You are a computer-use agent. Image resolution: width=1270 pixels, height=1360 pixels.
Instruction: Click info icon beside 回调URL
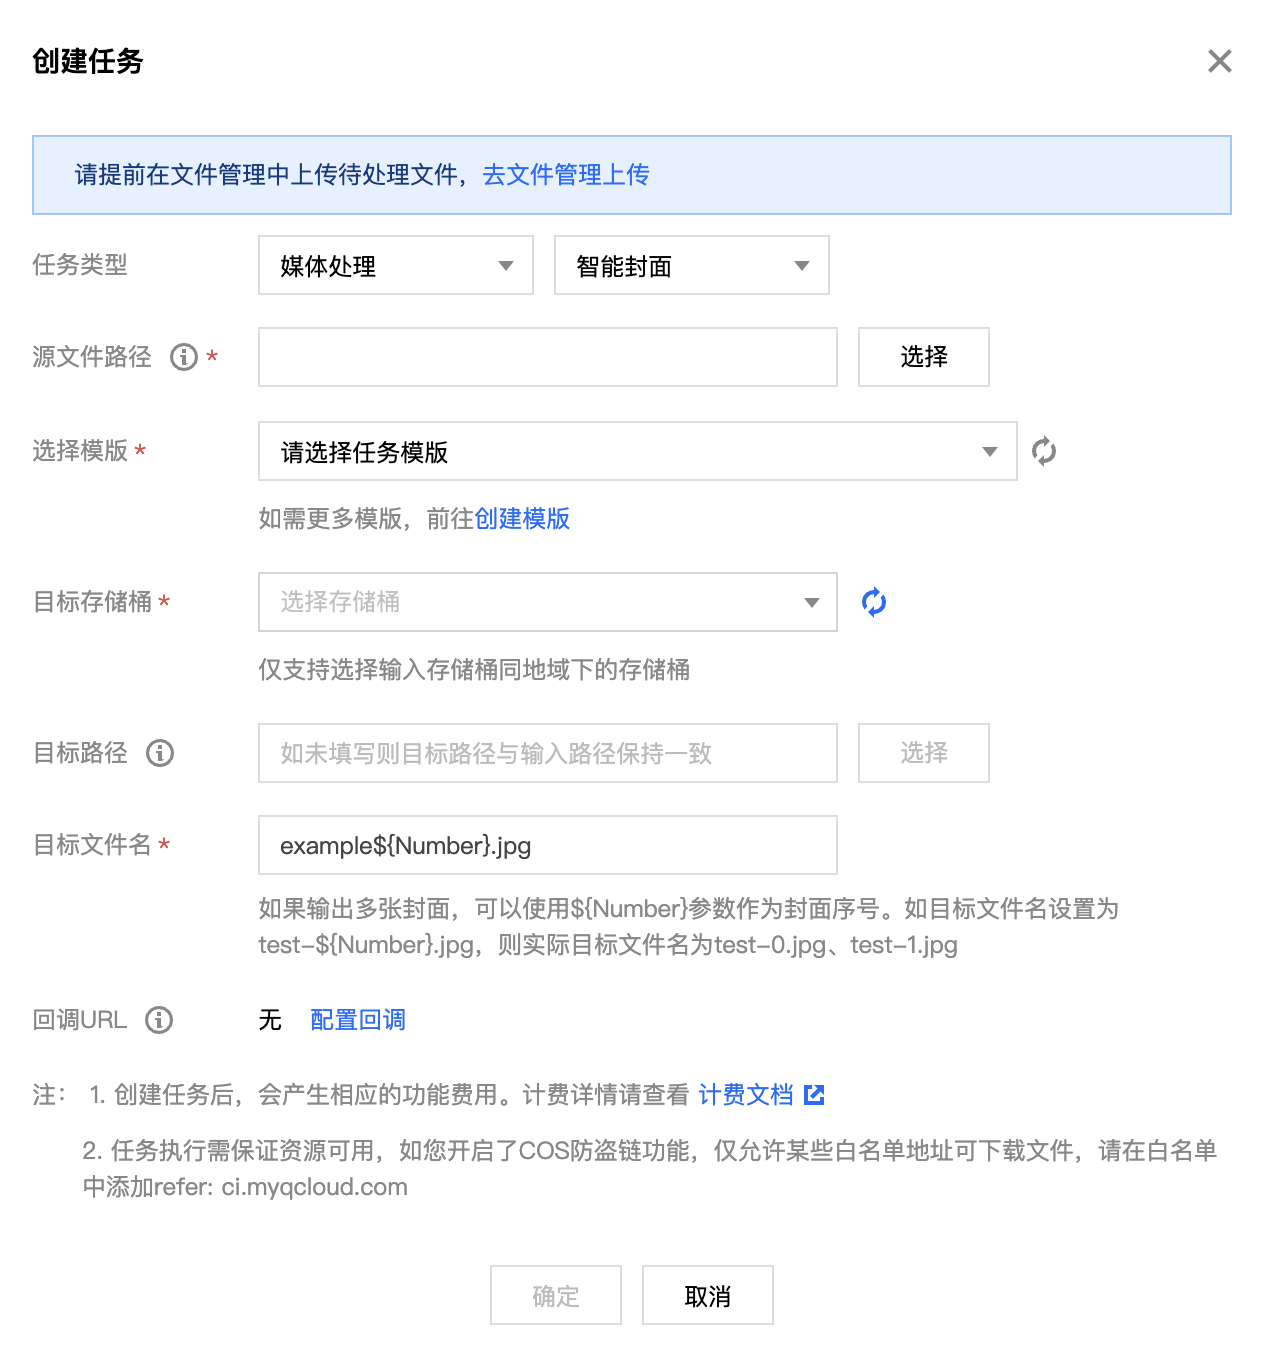tap(159, 1020)
